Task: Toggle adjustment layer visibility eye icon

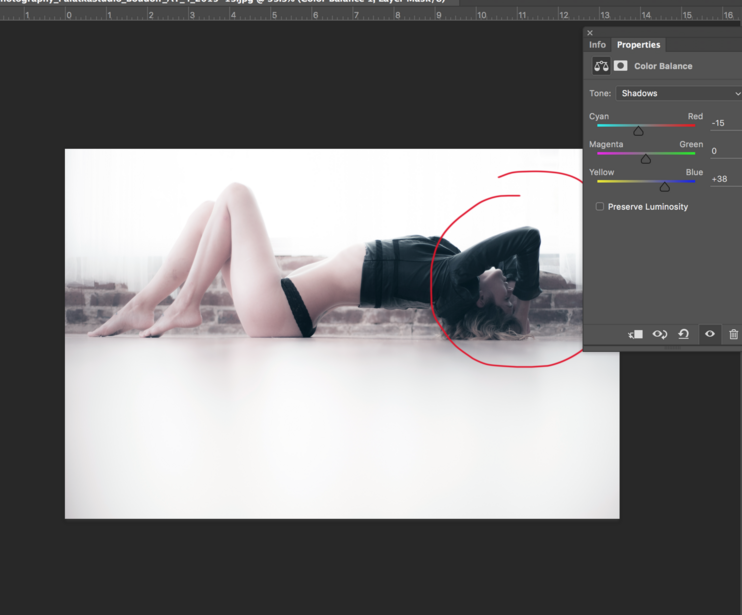Action: click(709, 334)
